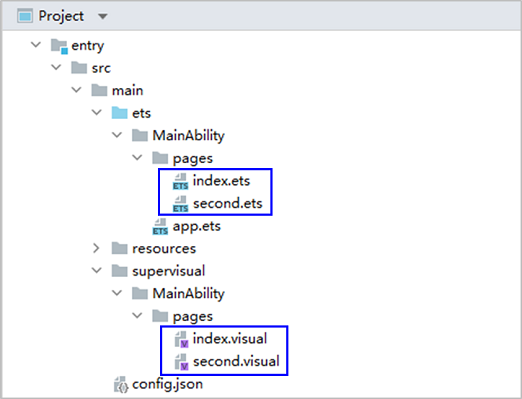Viewport: 522px width, 399px height.
Task: Collapse the ets folder chevron
Action: tap(97, 113)
